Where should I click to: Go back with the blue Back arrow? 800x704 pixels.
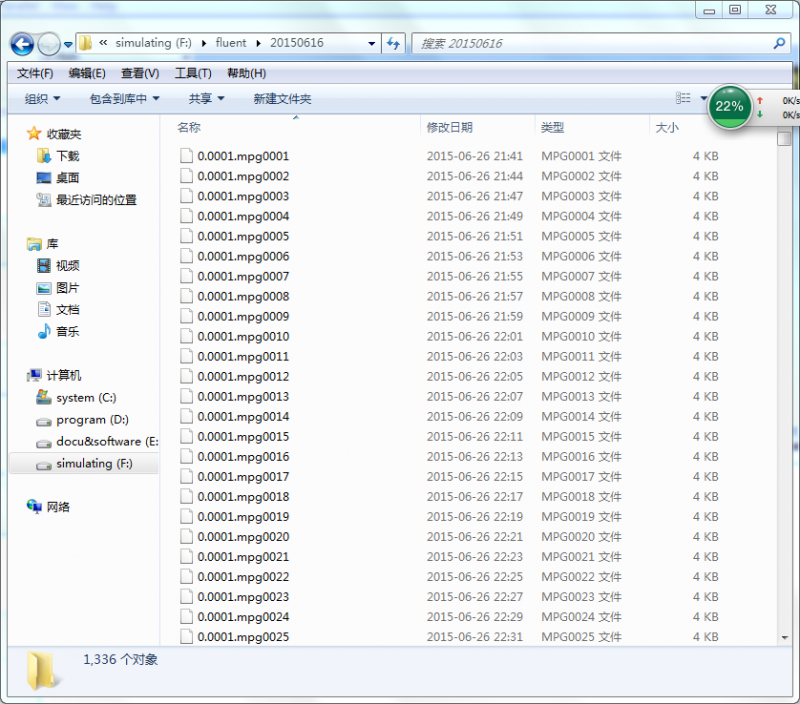point(22,44)
